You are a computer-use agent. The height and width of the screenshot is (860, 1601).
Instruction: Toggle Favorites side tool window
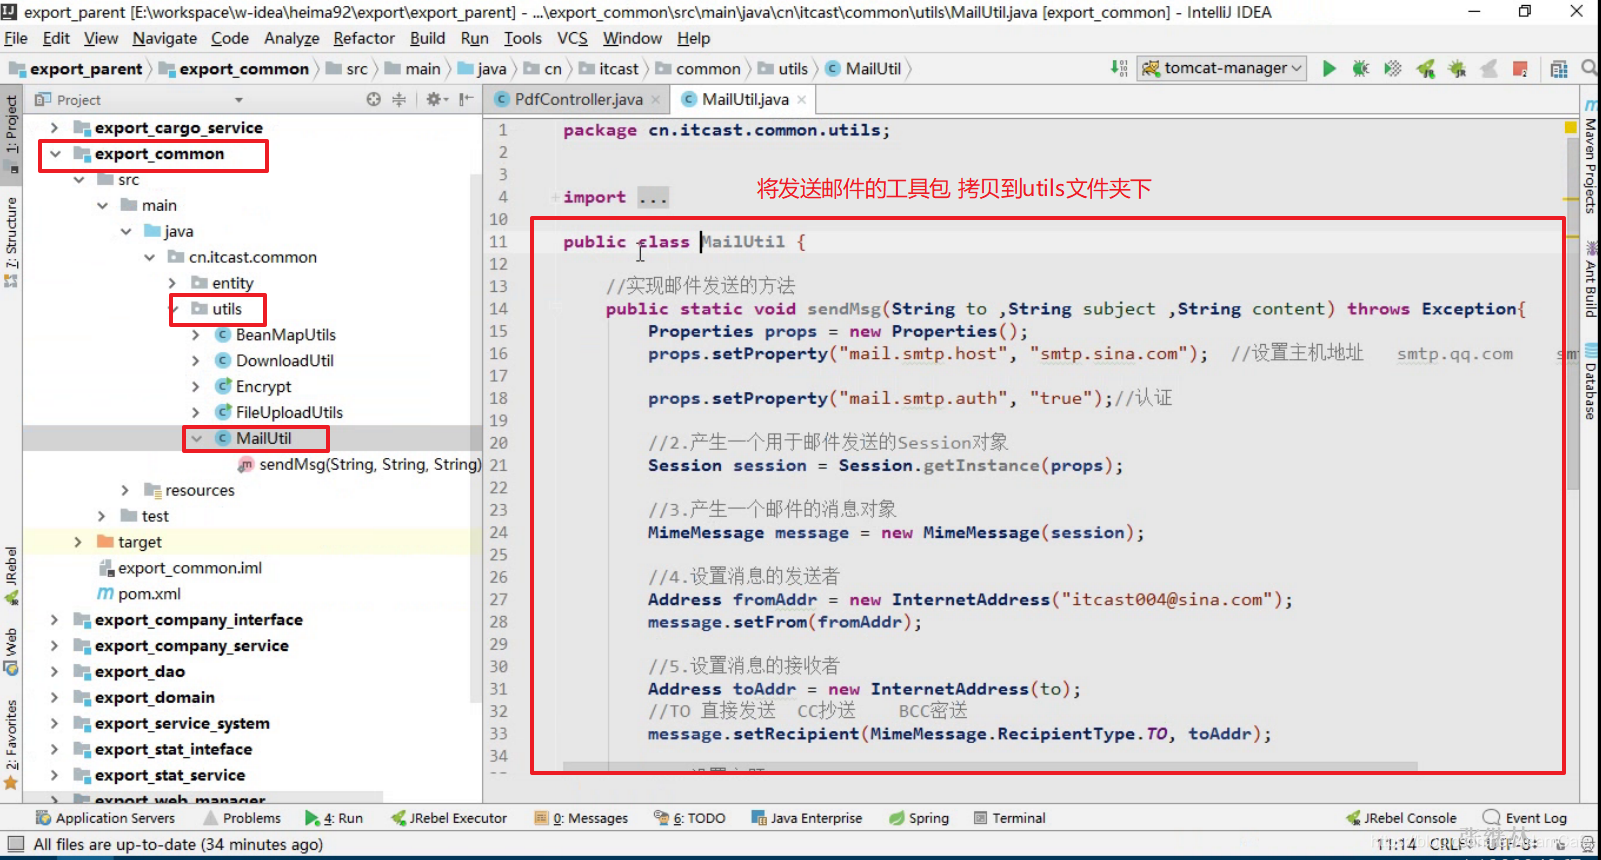tap(11, 744)
